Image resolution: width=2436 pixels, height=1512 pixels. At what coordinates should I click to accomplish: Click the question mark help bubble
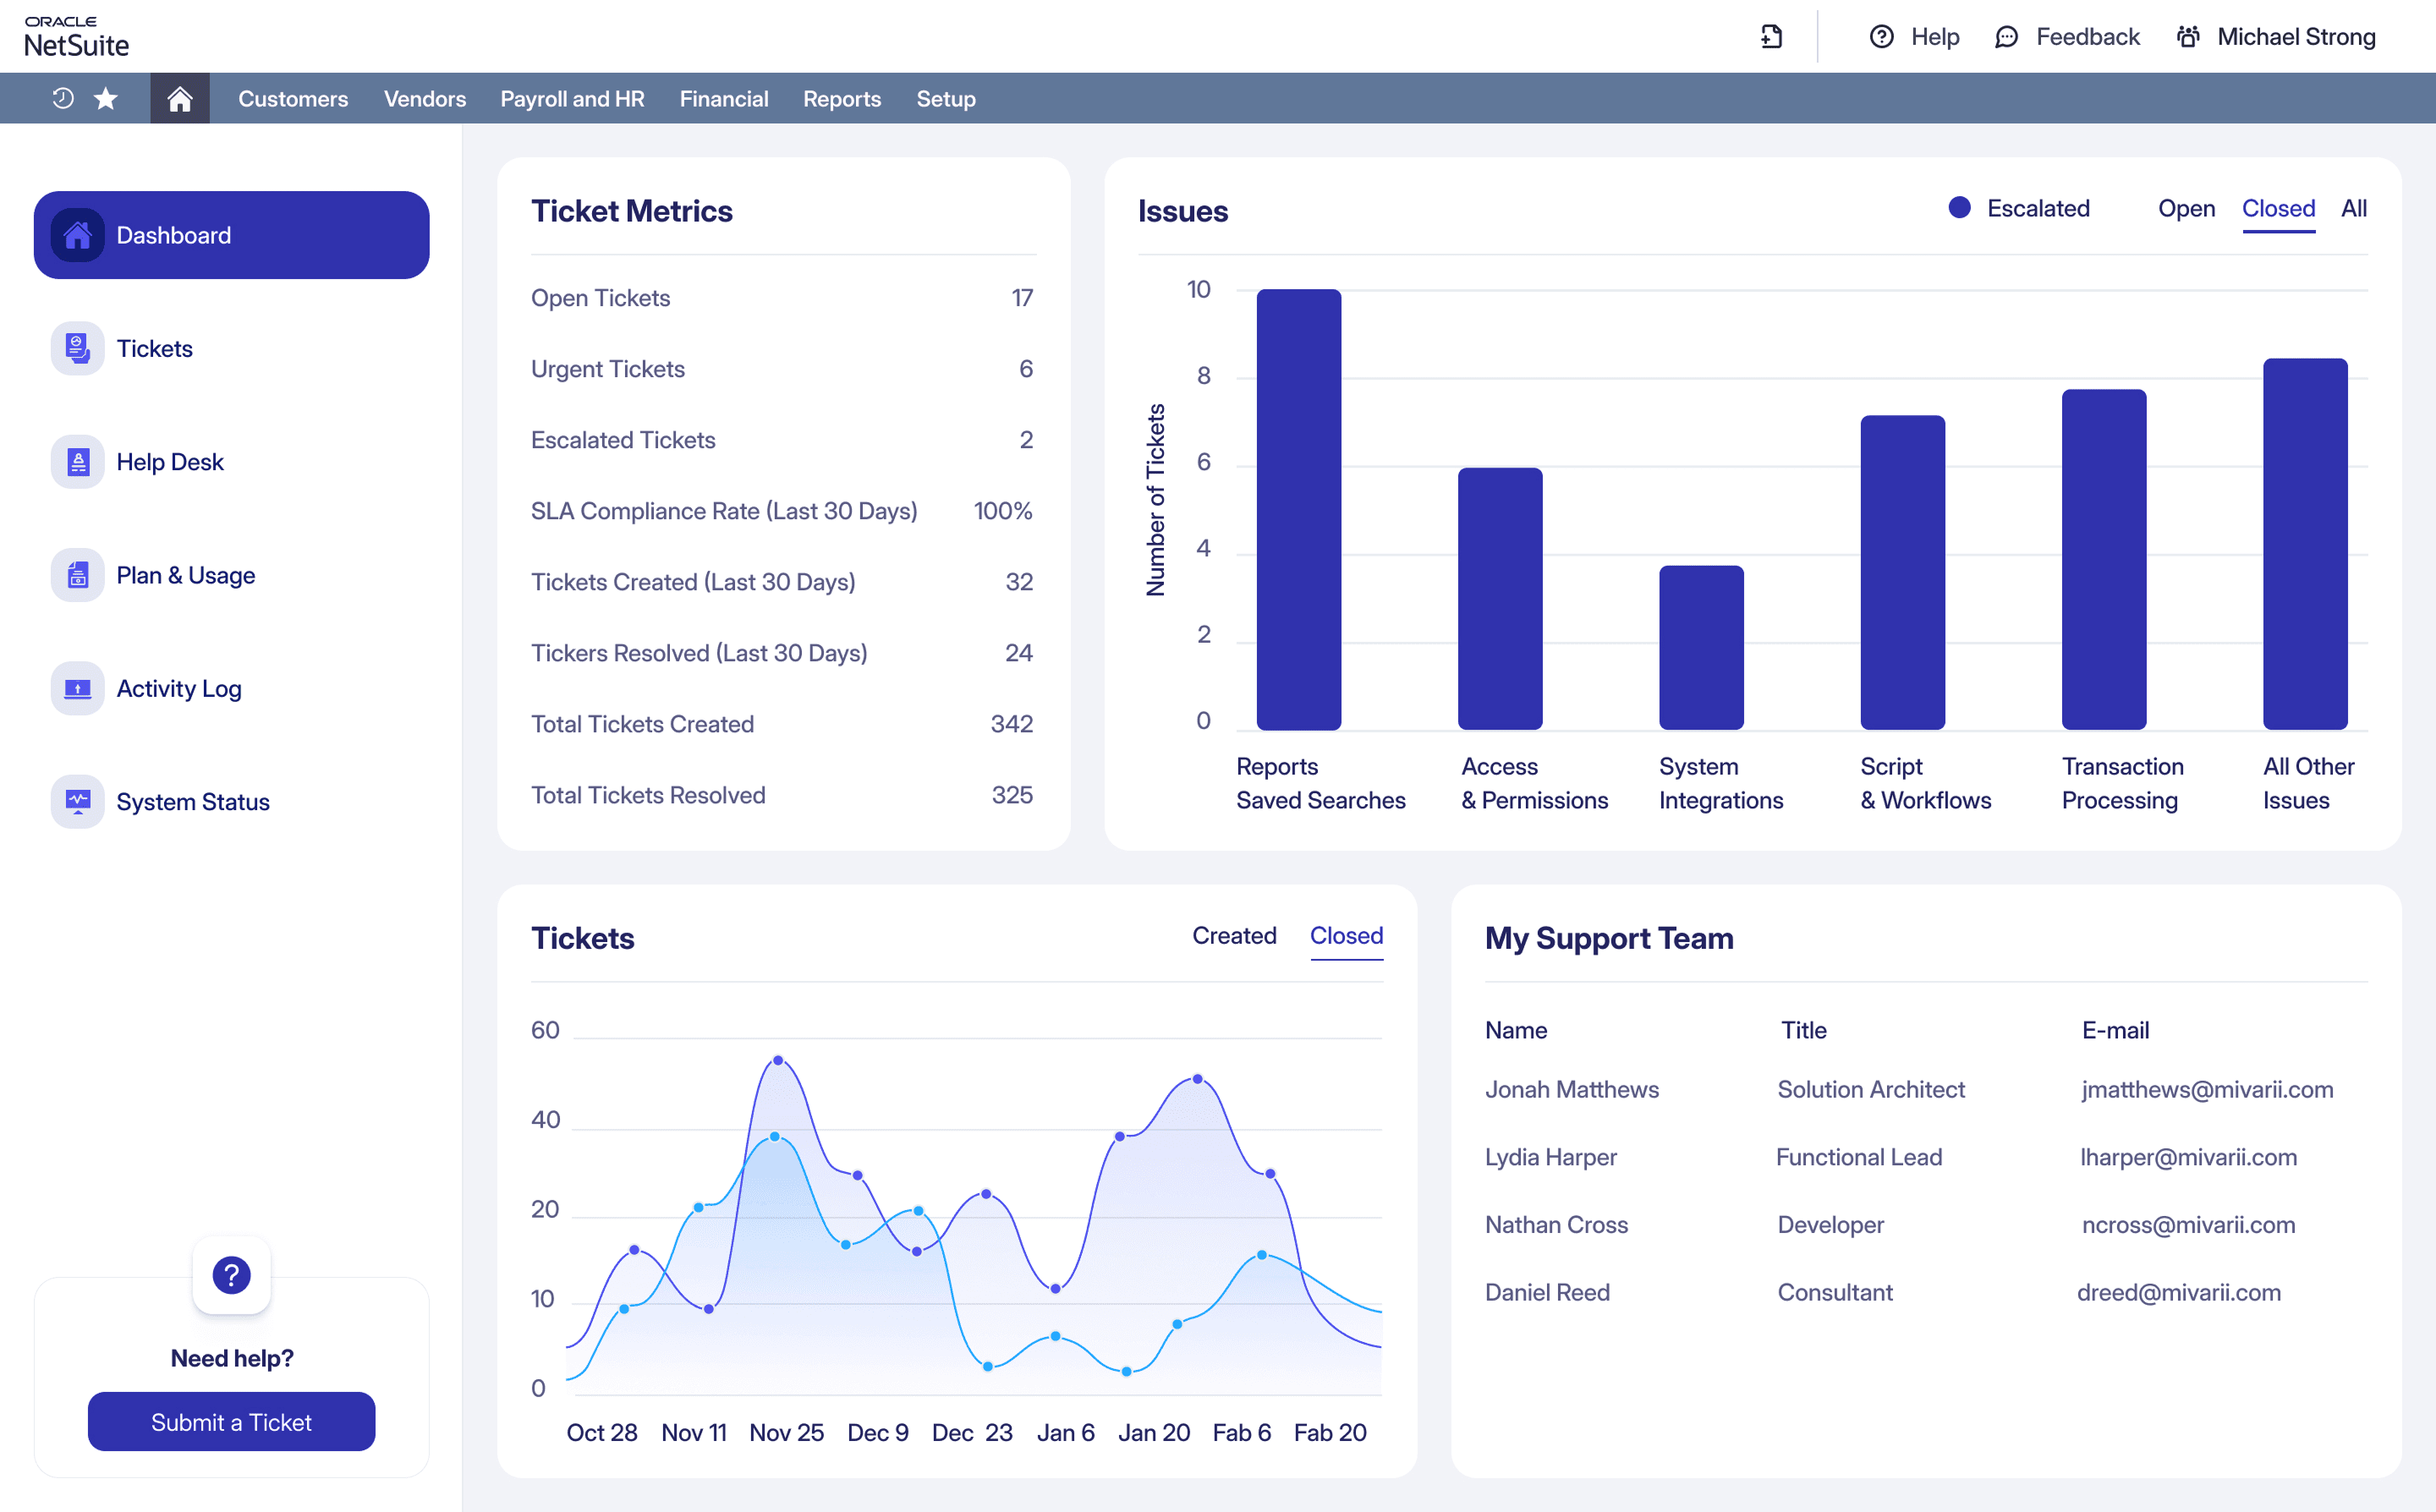click(x=231, y=1275)
